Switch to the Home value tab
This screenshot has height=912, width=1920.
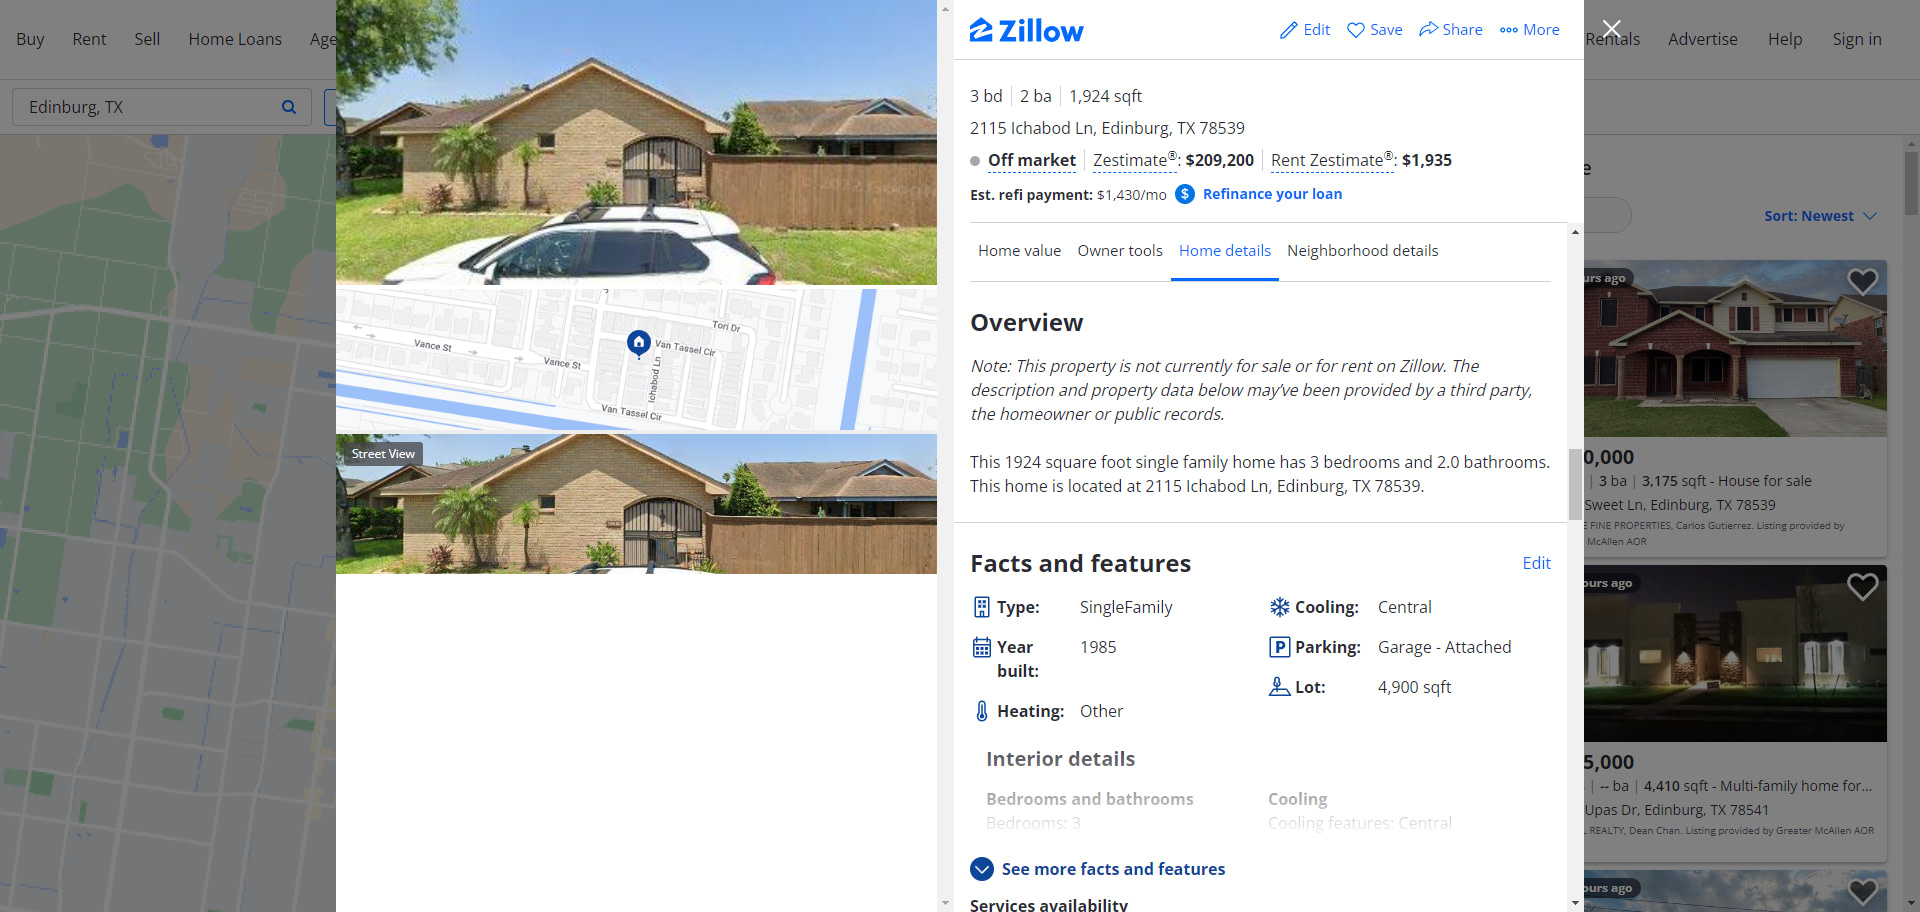[1019, 251]
